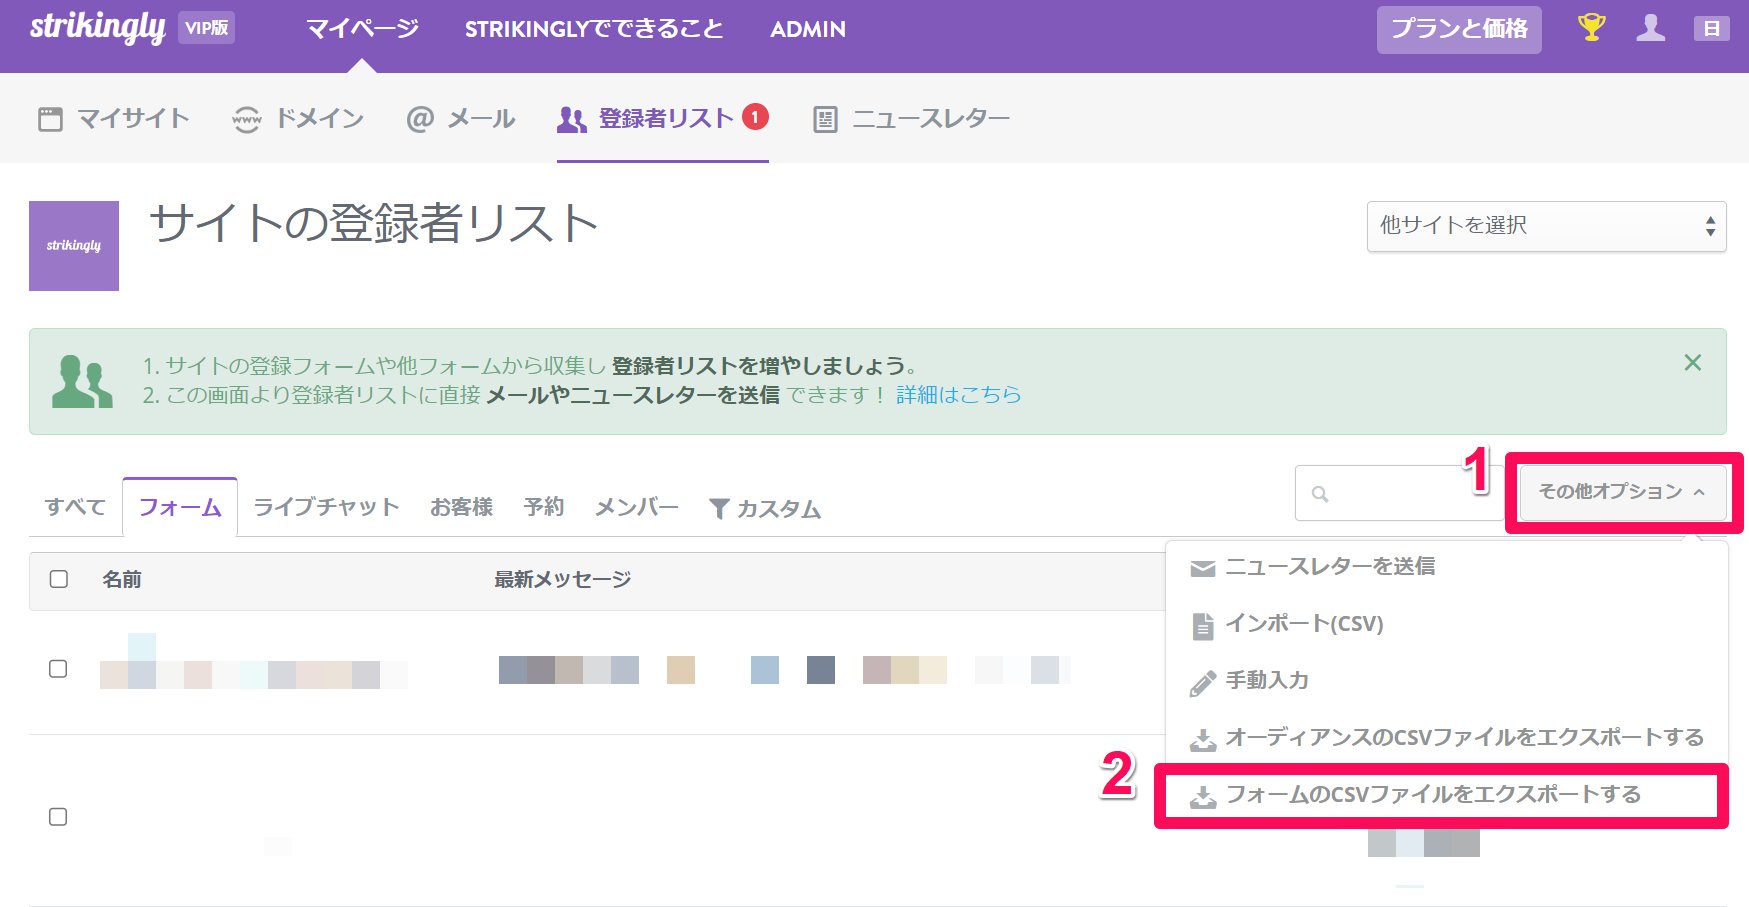Click the 最新メッセージ column header
Screen dimensions: 1749x907
click(x=563, y=579)
